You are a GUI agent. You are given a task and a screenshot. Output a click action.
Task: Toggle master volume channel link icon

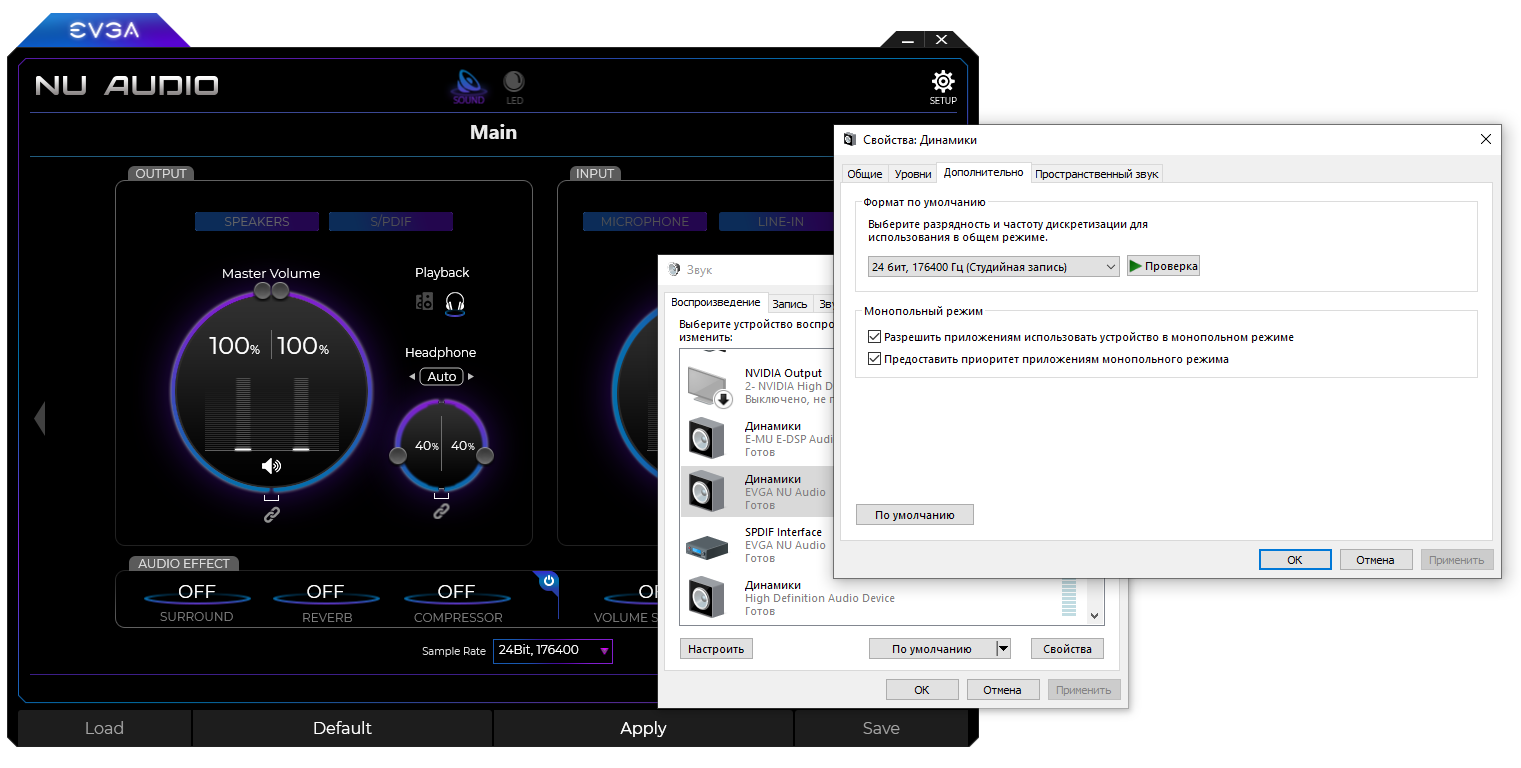tap(271, 514)
